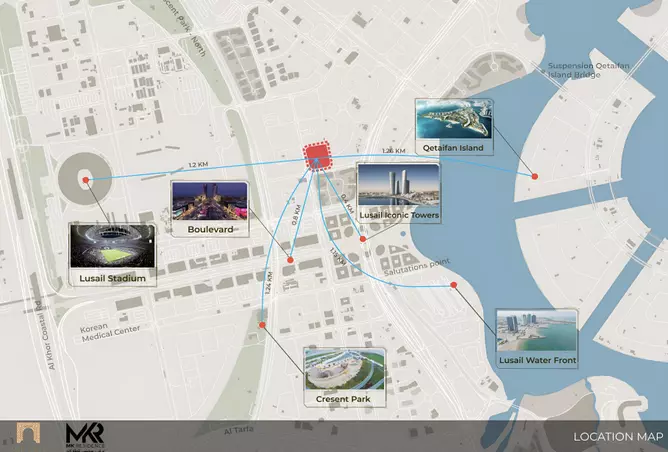Click the 'Al Khor Coastal Rd' label
The height and width of the screenshot is (452, 668).
pyautogui.click(x=45, y=335)
